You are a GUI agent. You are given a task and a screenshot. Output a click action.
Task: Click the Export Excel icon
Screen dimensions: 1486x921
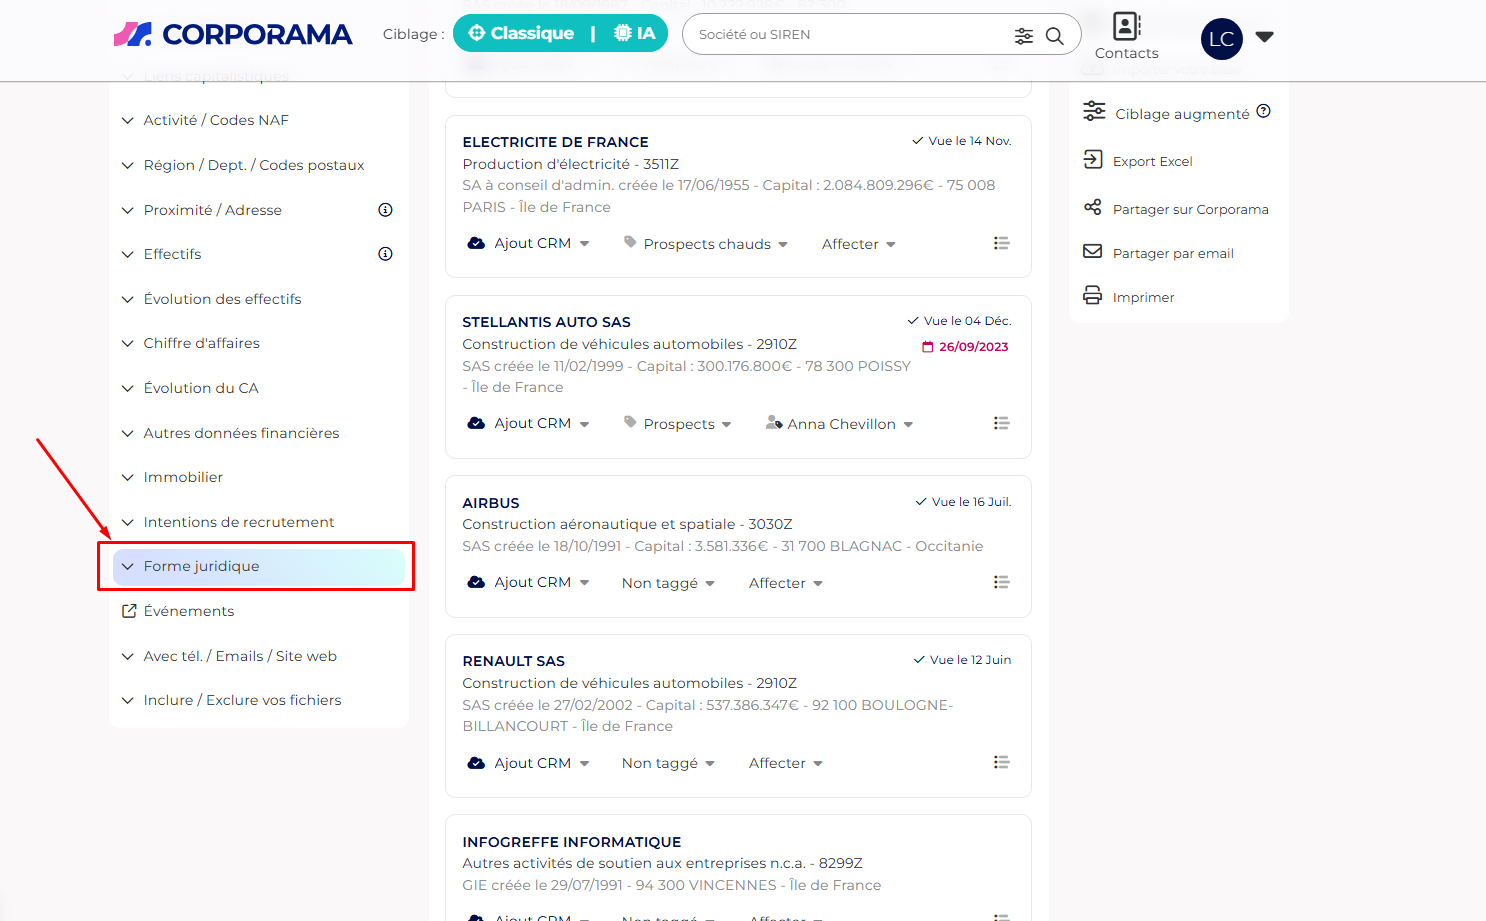1093,160
